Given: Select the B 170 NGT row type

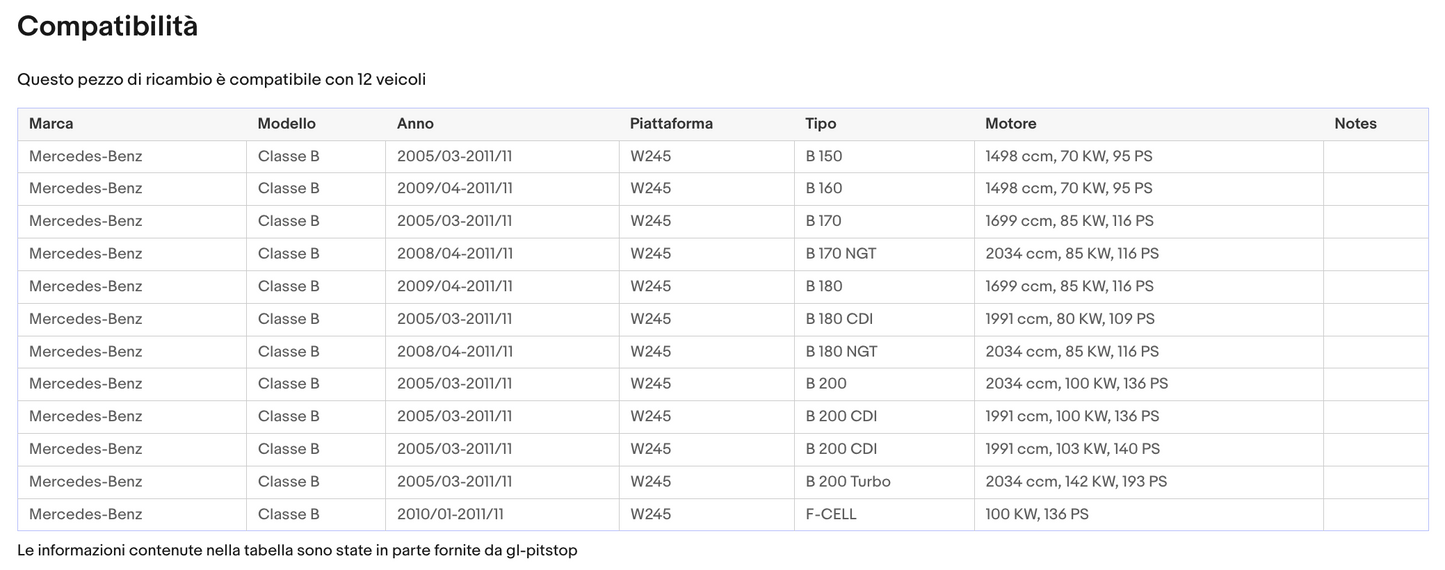Looking at the screenshot, I should 841,254.
